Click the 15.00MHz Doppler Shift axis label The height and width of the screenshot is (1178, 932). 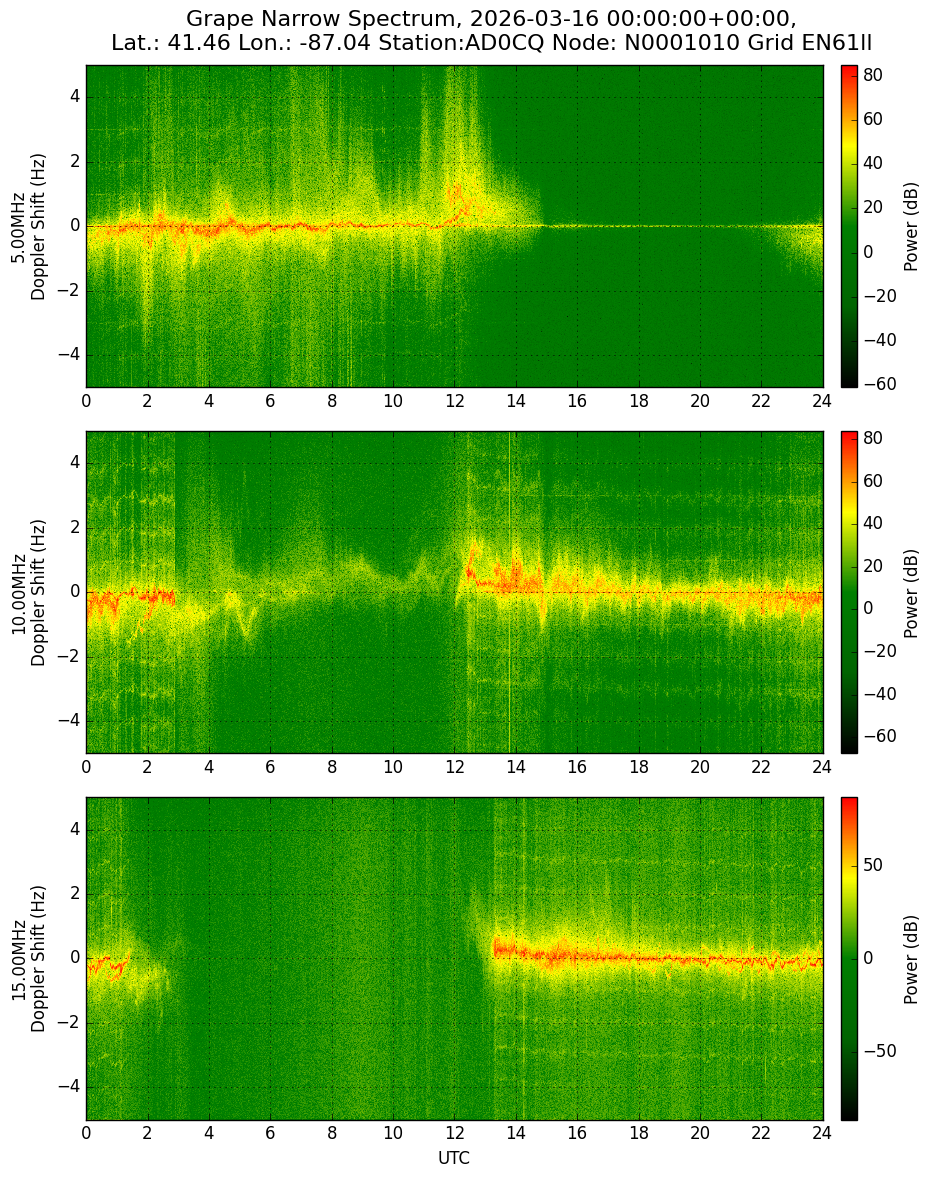point(28,959)
